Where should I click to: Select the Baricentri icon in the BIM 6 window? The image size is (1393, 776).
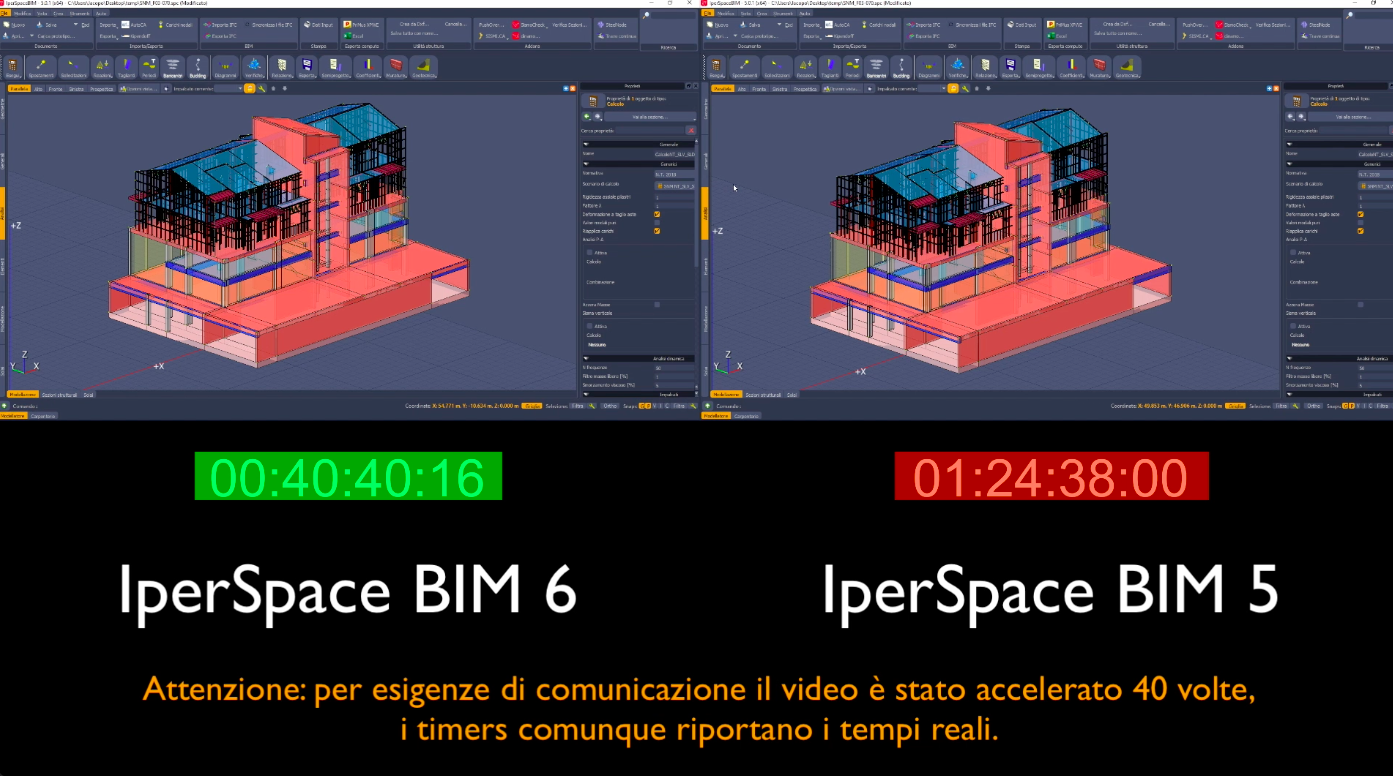pos(173,67)
